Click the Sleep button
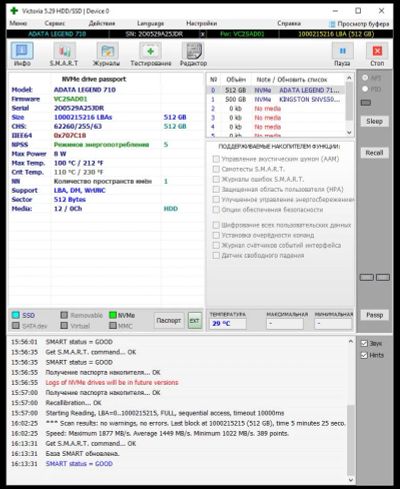Viewport: 400px width, 489px height. [x=374, y=121]
